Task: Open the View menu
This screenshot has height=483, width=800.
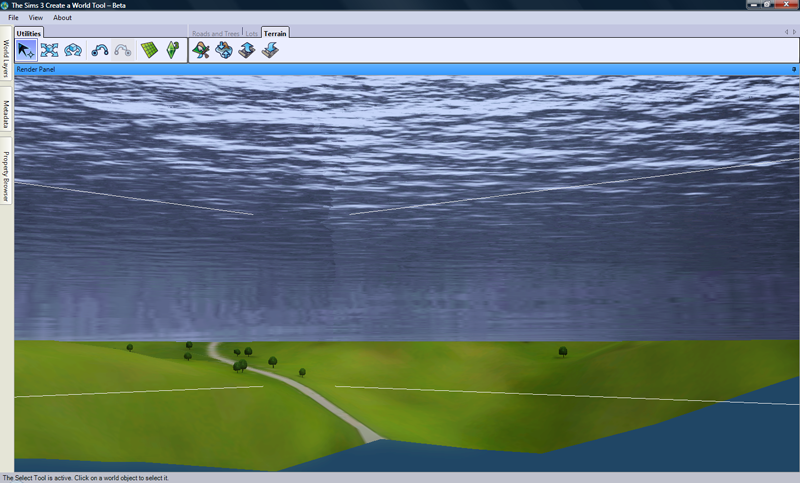Action: pyautogui.click(x=35, y=17)
